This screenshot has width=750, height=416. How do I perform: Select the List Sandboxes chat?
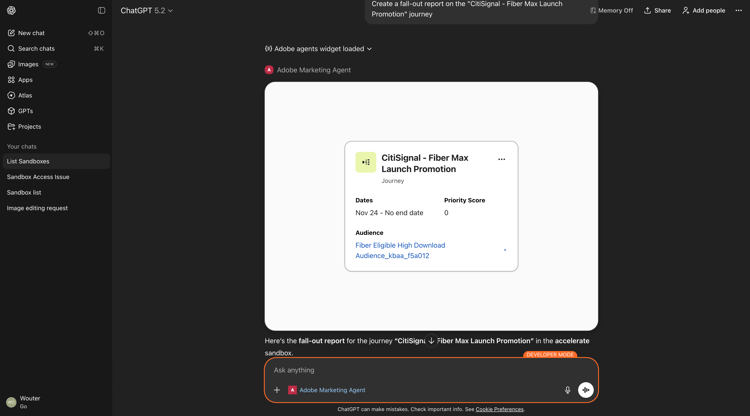click(x=56, y=161)
